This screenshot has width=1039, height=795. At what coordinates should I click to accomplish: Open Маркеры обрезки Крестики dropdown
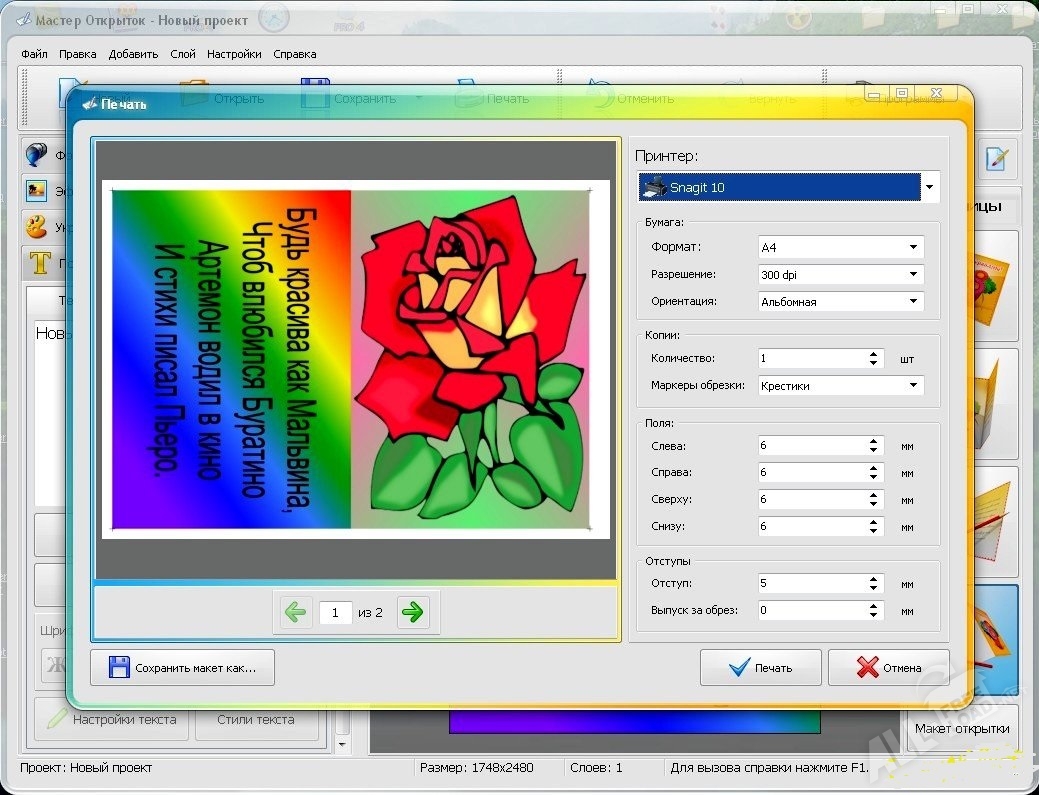[840, 385]
